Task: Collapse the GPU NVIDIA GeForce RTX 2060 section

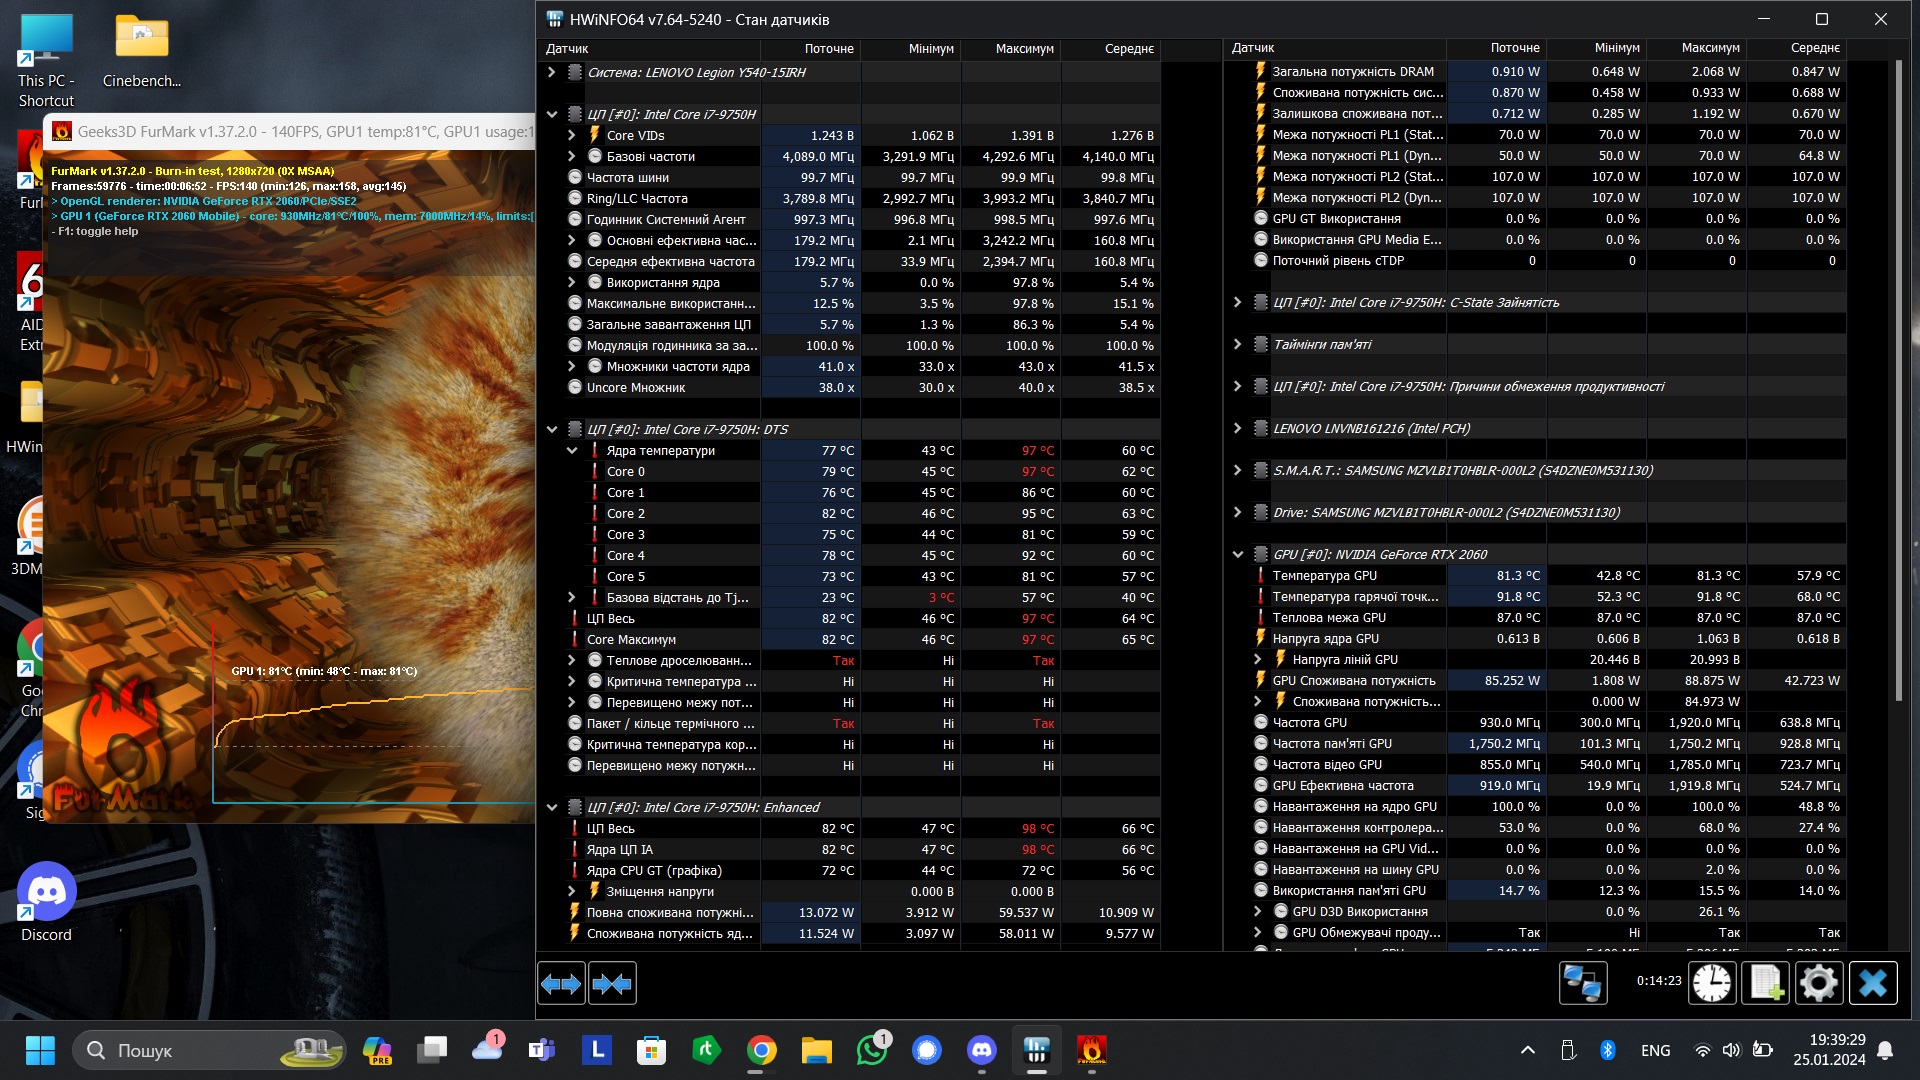Action: click(x=1237, y=554)
